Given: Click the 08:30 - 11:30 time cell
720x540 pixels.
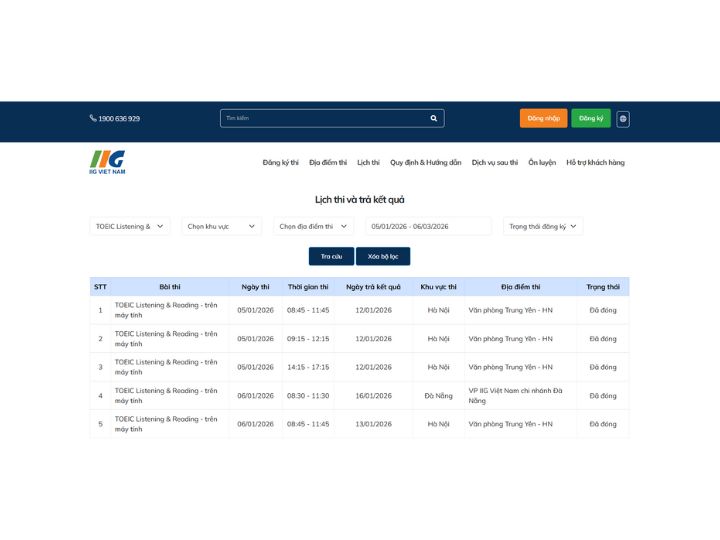Looking at the screenshot, I should (308, 396).
